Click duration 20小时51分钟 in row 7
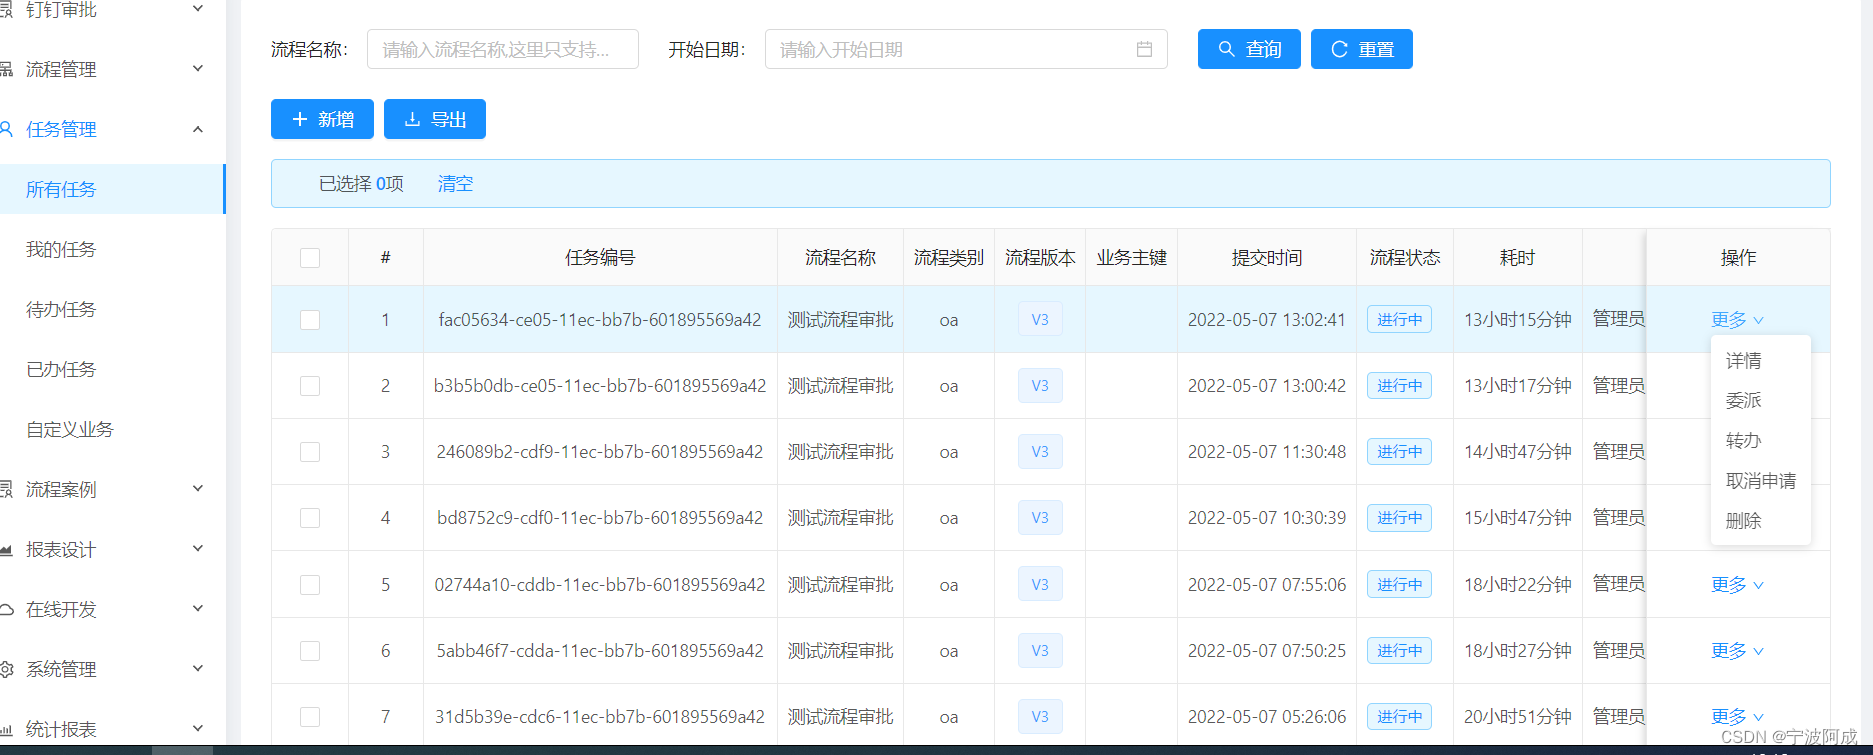 pyautogui.click(x=1518, y=717)
